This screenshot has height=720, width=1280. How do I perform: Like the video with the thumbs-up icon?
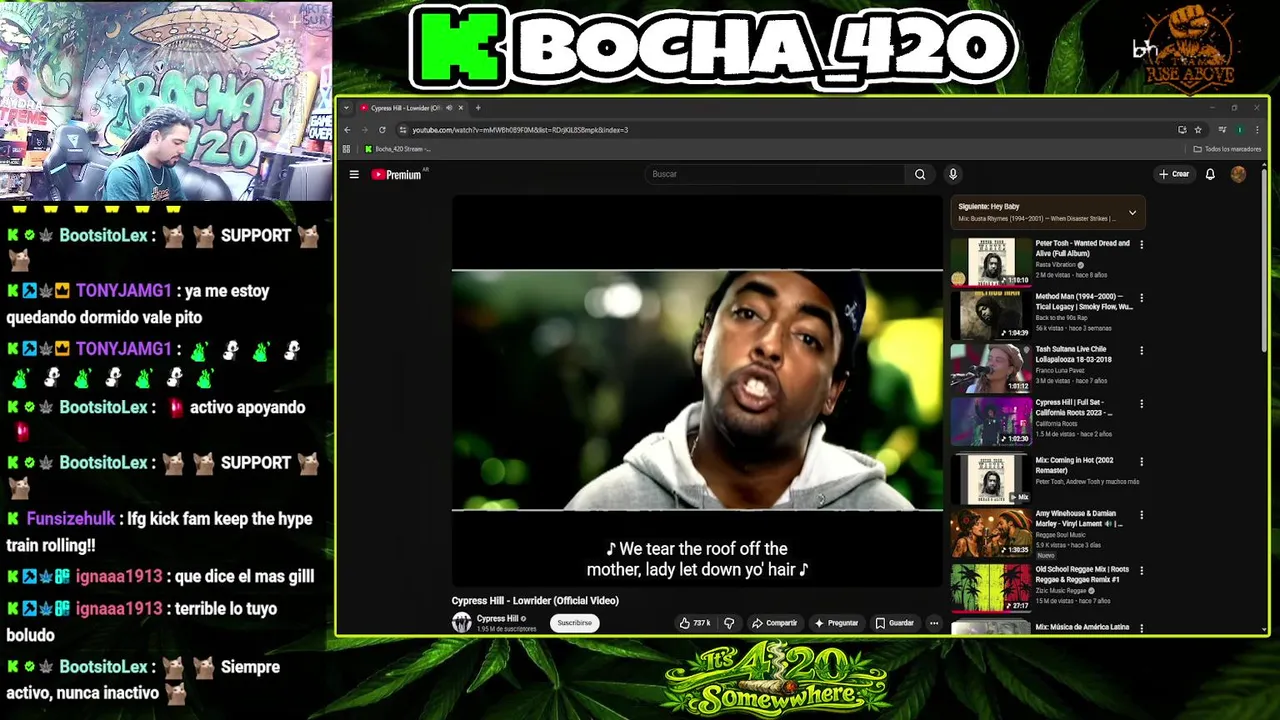pos(685,623)
